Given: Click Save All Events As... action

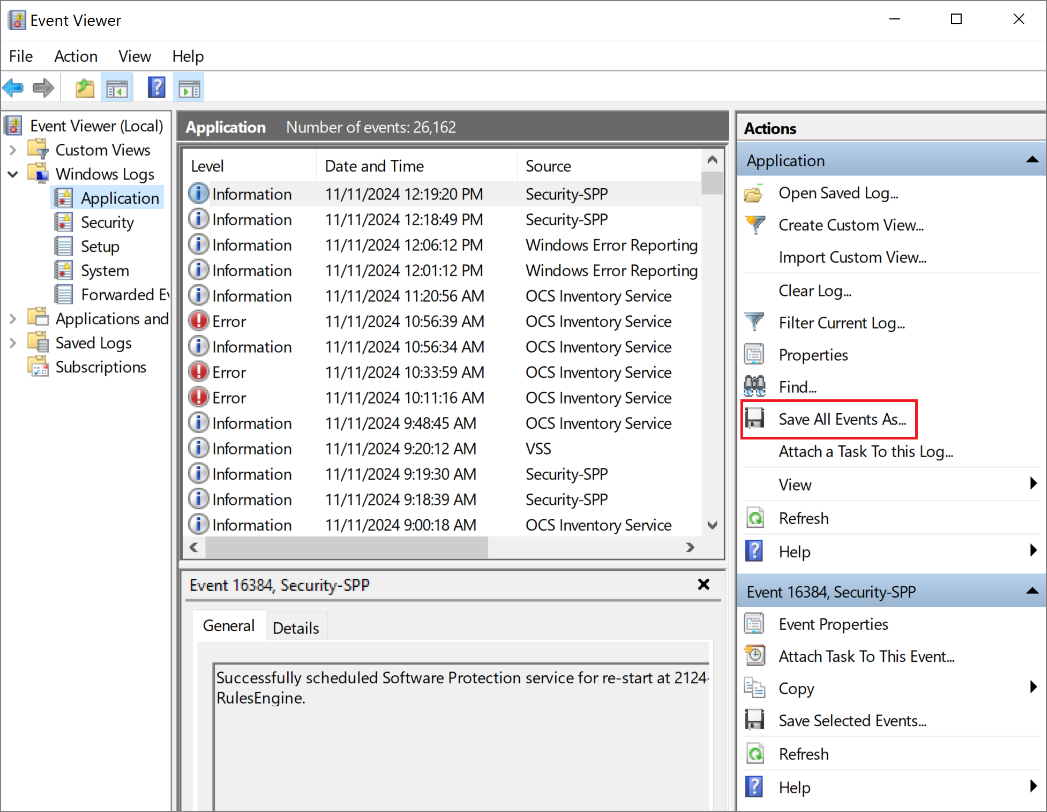Looking at the screenshot, I should click(842, 419).
